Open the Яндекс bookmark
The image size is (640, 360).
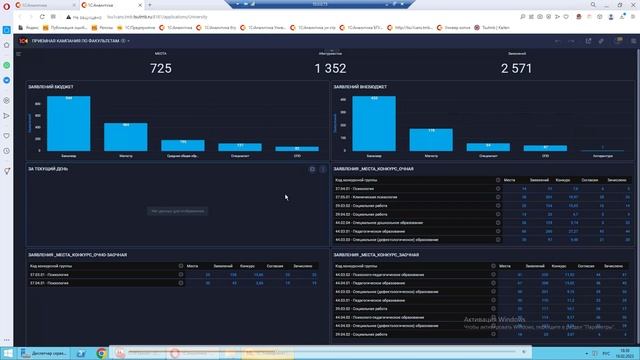click(29, 28)
